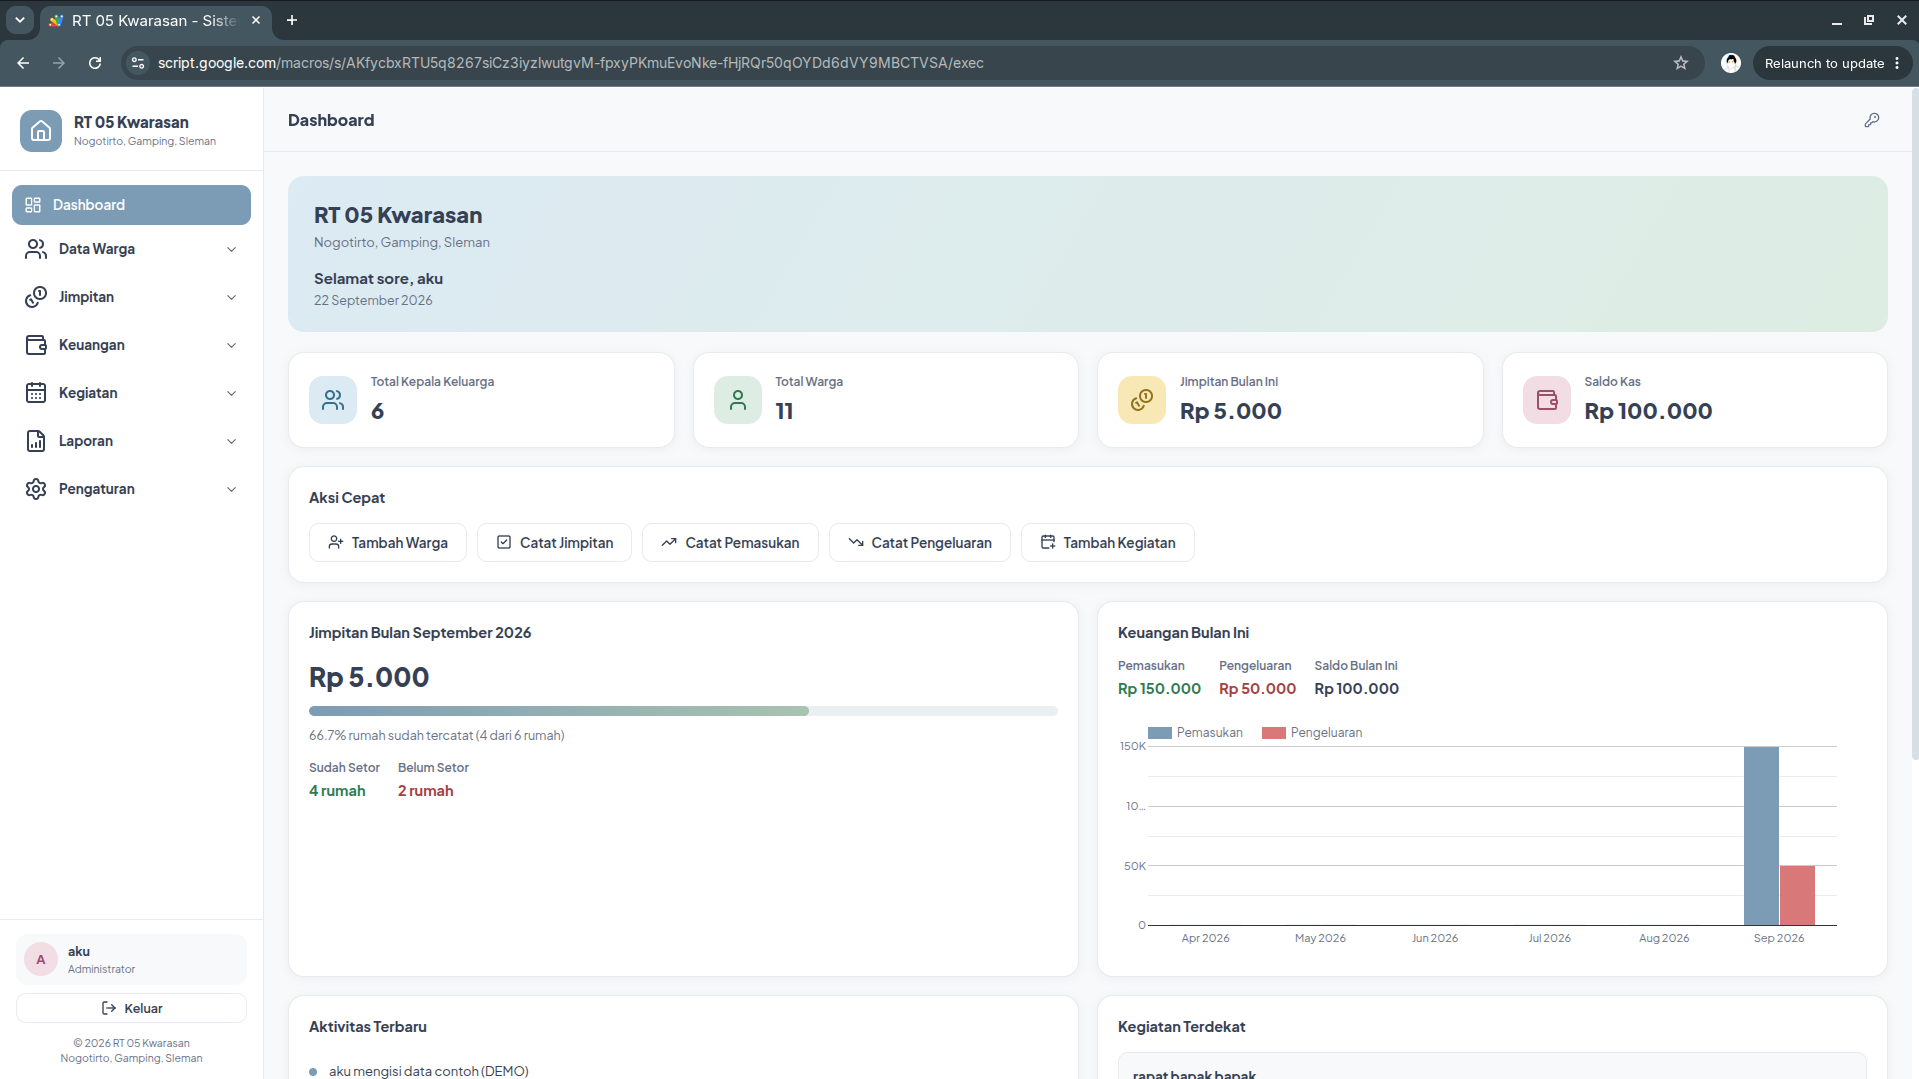Expand the Keuangan submenu chevron
This screenshot has width=1919, height=1079.
(232, 345)
